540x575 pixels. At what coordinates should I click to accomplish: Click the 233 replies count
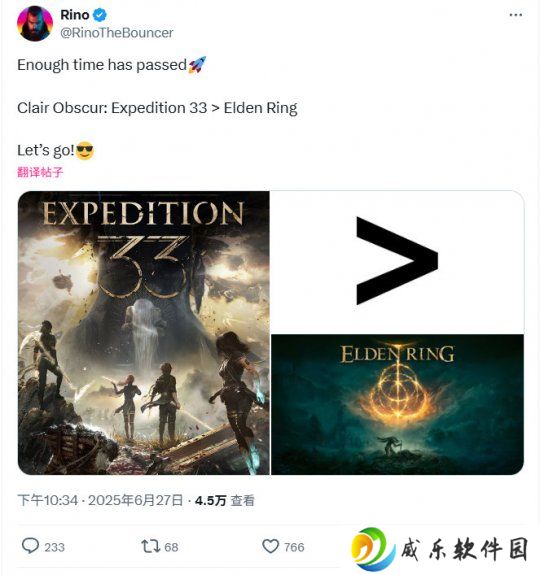coord(55,547)
